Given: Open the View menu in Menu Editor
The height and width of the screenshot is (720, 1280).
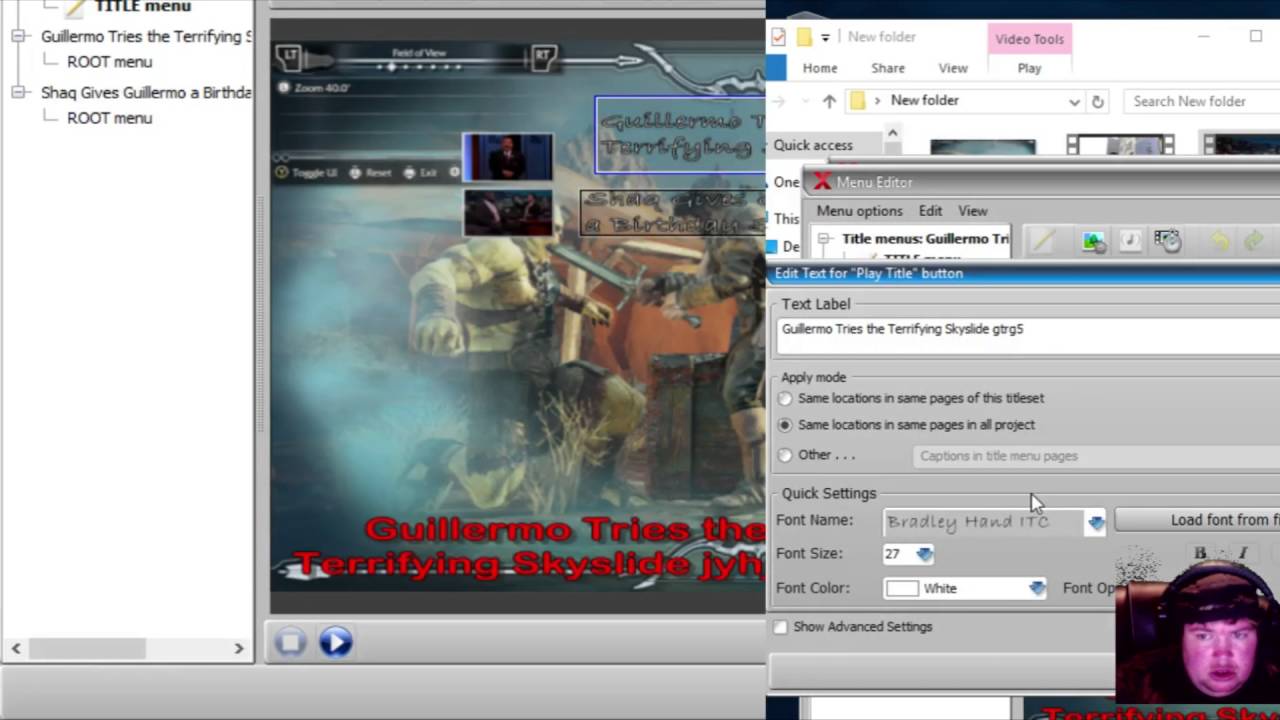Looking at the screenshot, I should click(x=972, y=211).
